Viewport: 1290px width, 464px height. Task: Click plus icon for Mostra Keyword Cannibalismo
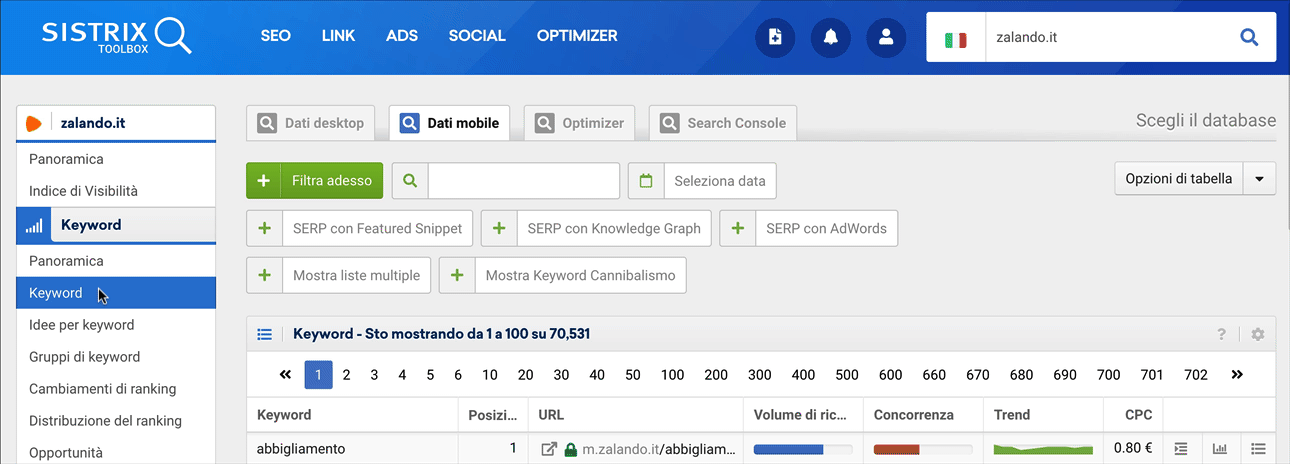coord(456,275)
